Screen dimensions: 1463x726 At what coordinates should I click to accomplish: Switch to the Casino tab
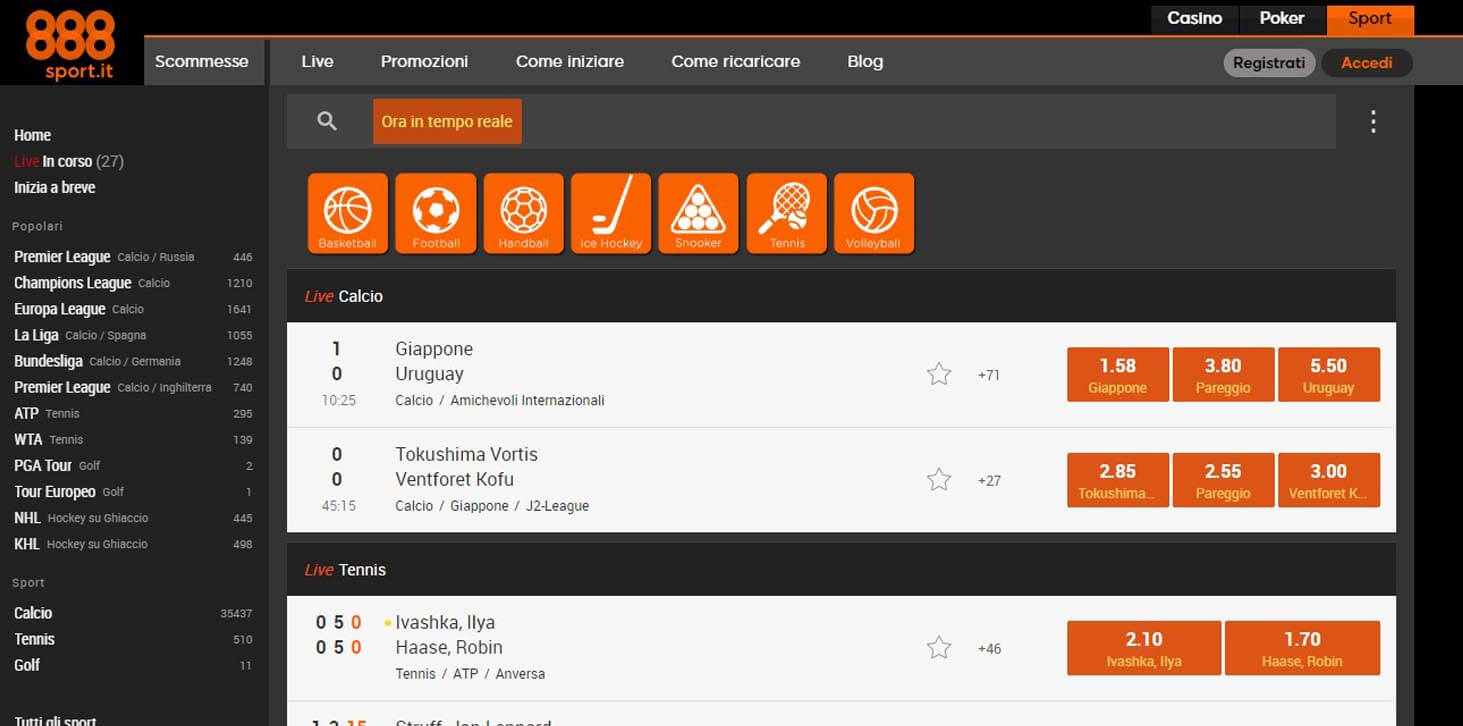pos(1195,18)
